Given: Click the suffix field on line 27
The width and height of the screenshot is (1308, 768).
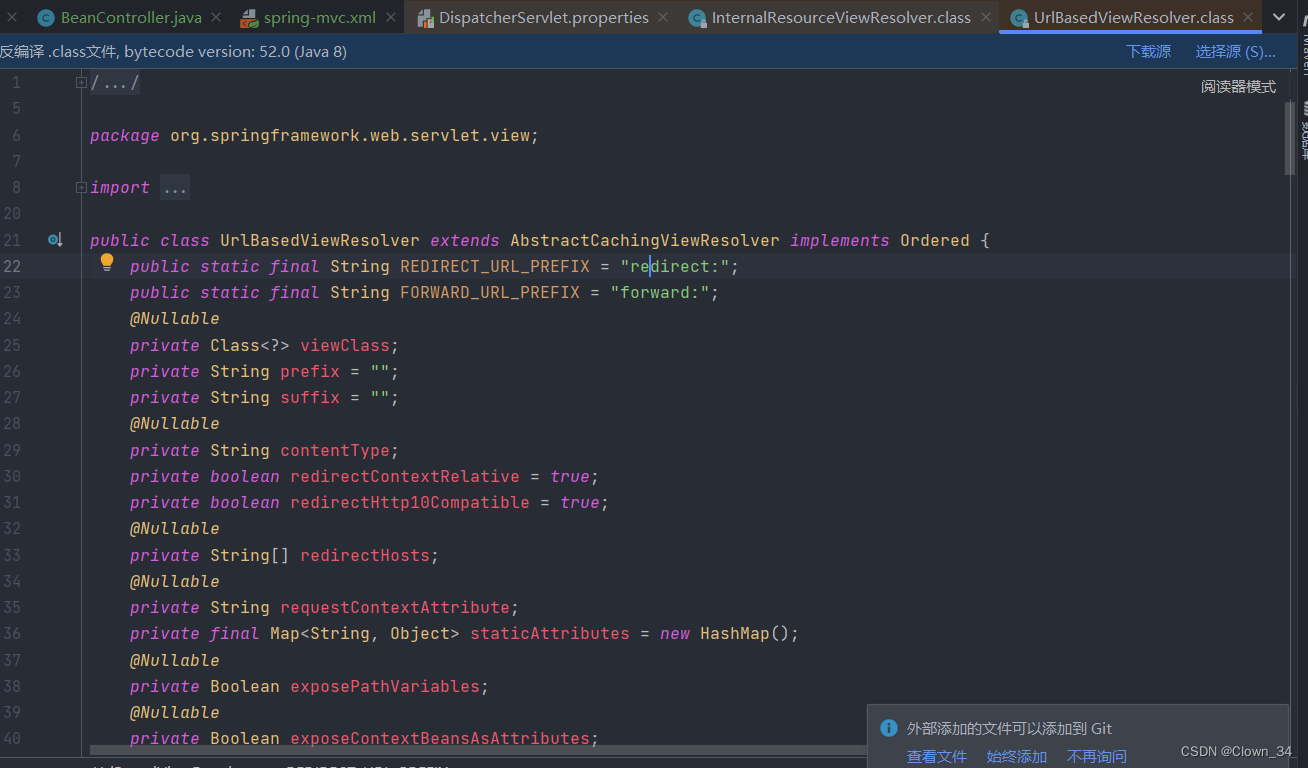Looking at the screenshot, I should [310, 397].
